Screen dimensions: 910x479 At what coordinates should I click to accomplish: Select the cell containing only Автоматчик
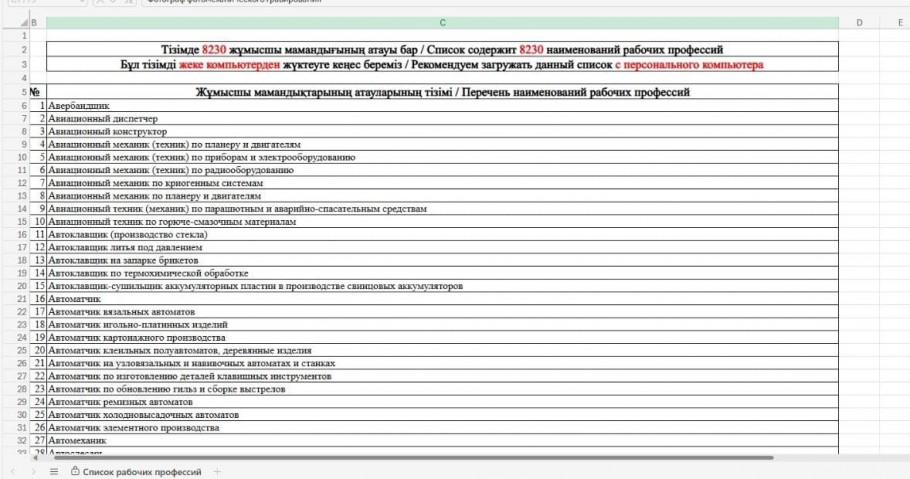(x=442, y=299)
